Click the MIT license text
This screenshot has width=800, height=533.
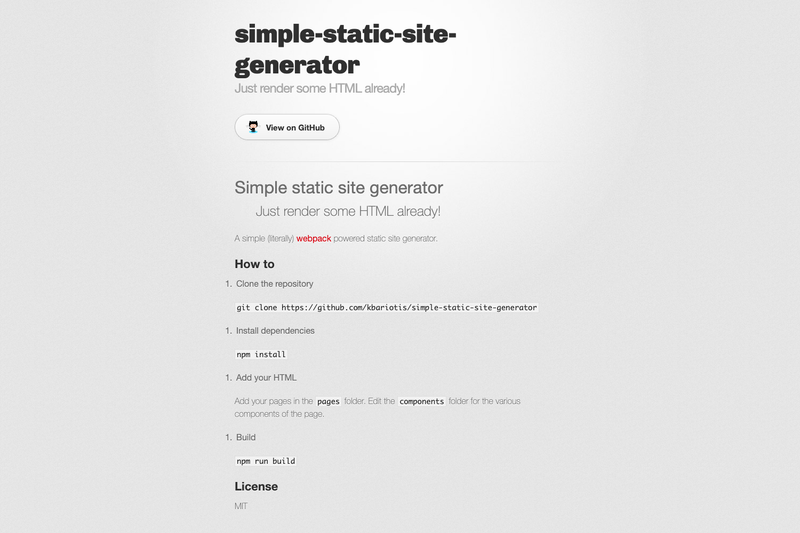[x=241, y=506]
